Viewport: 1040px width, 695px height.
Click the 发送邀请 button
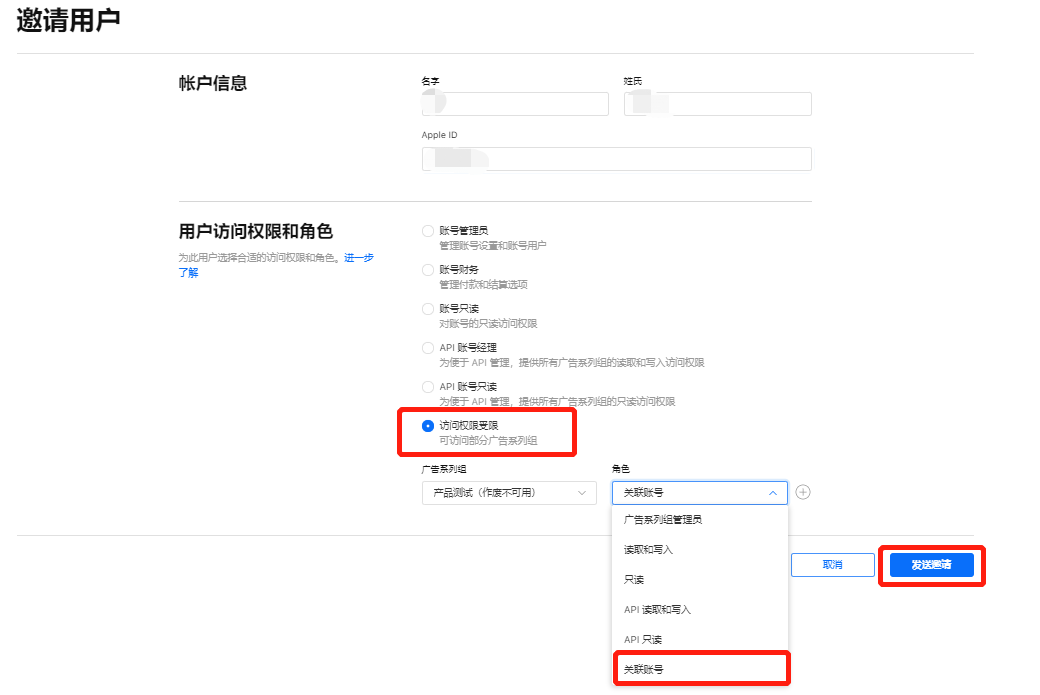[930, 564]
